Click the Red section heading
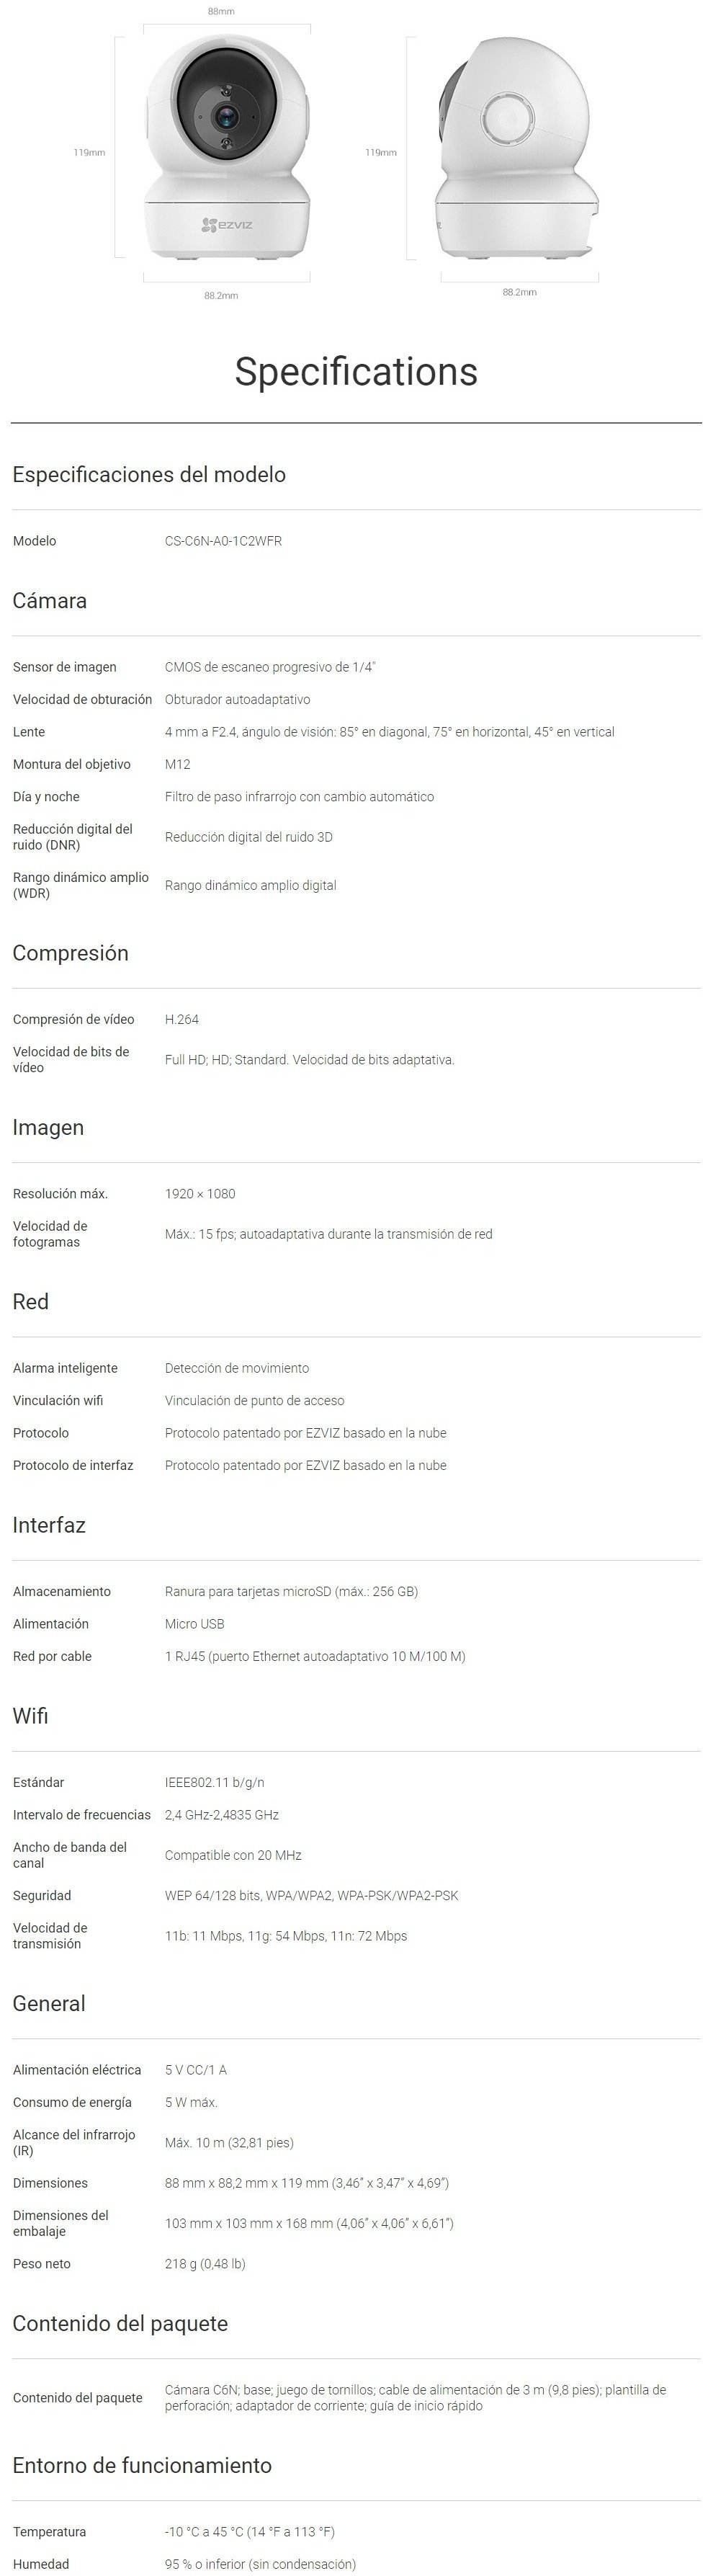 pos(30,1301)
